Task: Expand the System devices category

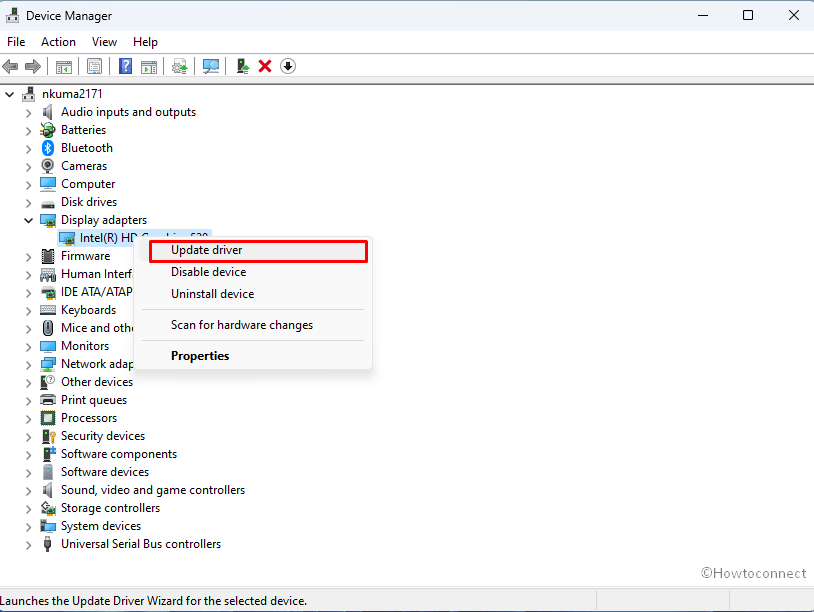Action: click(x=29, y=526)
